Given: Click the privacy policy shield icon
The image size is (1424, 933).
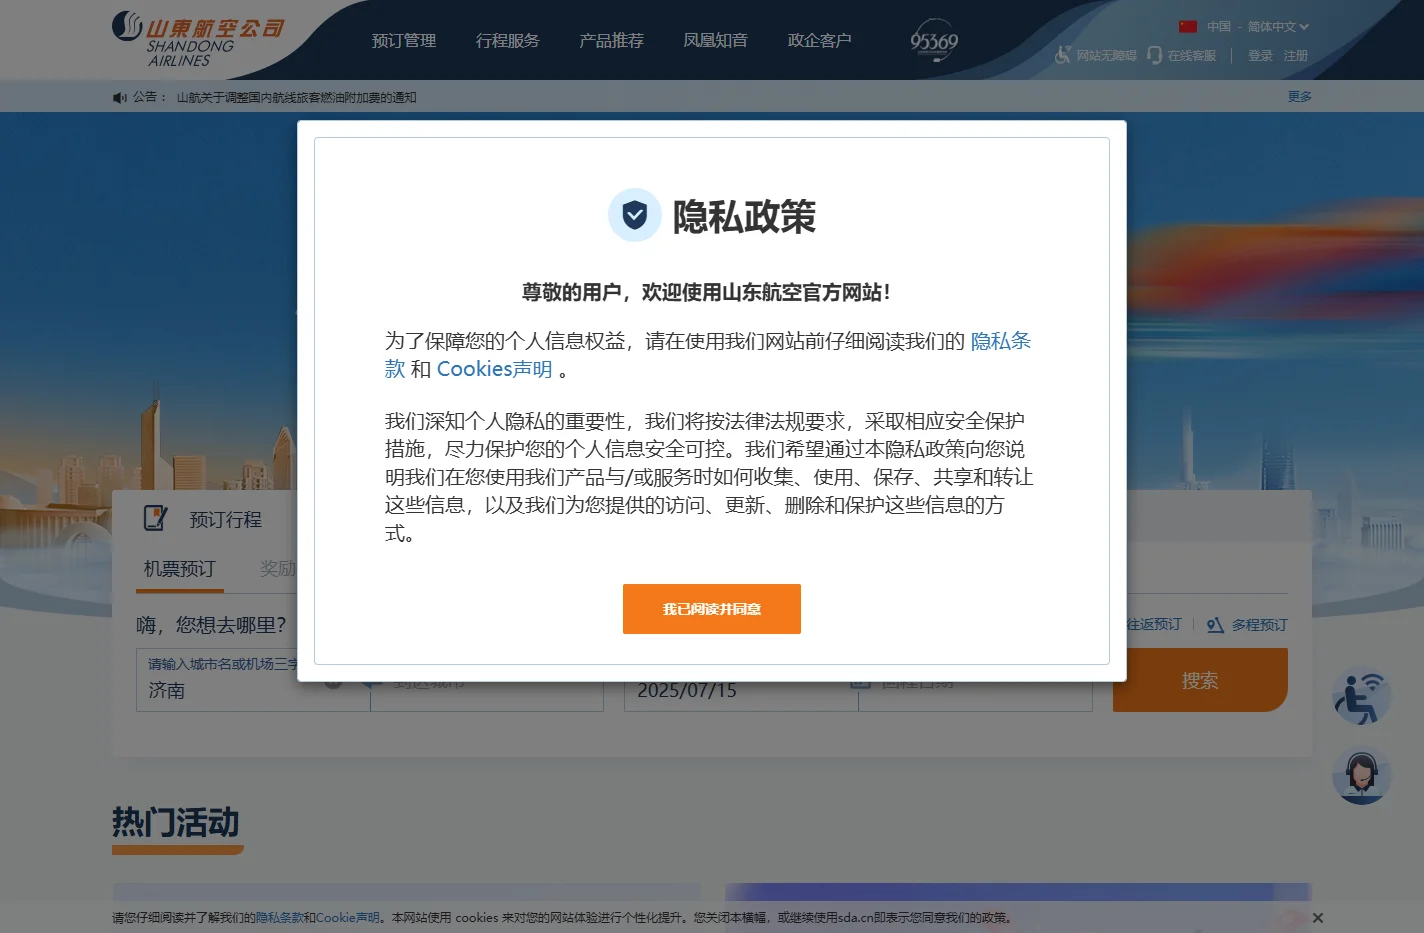Looking at the screenshot, I should [x=635, y=215].
